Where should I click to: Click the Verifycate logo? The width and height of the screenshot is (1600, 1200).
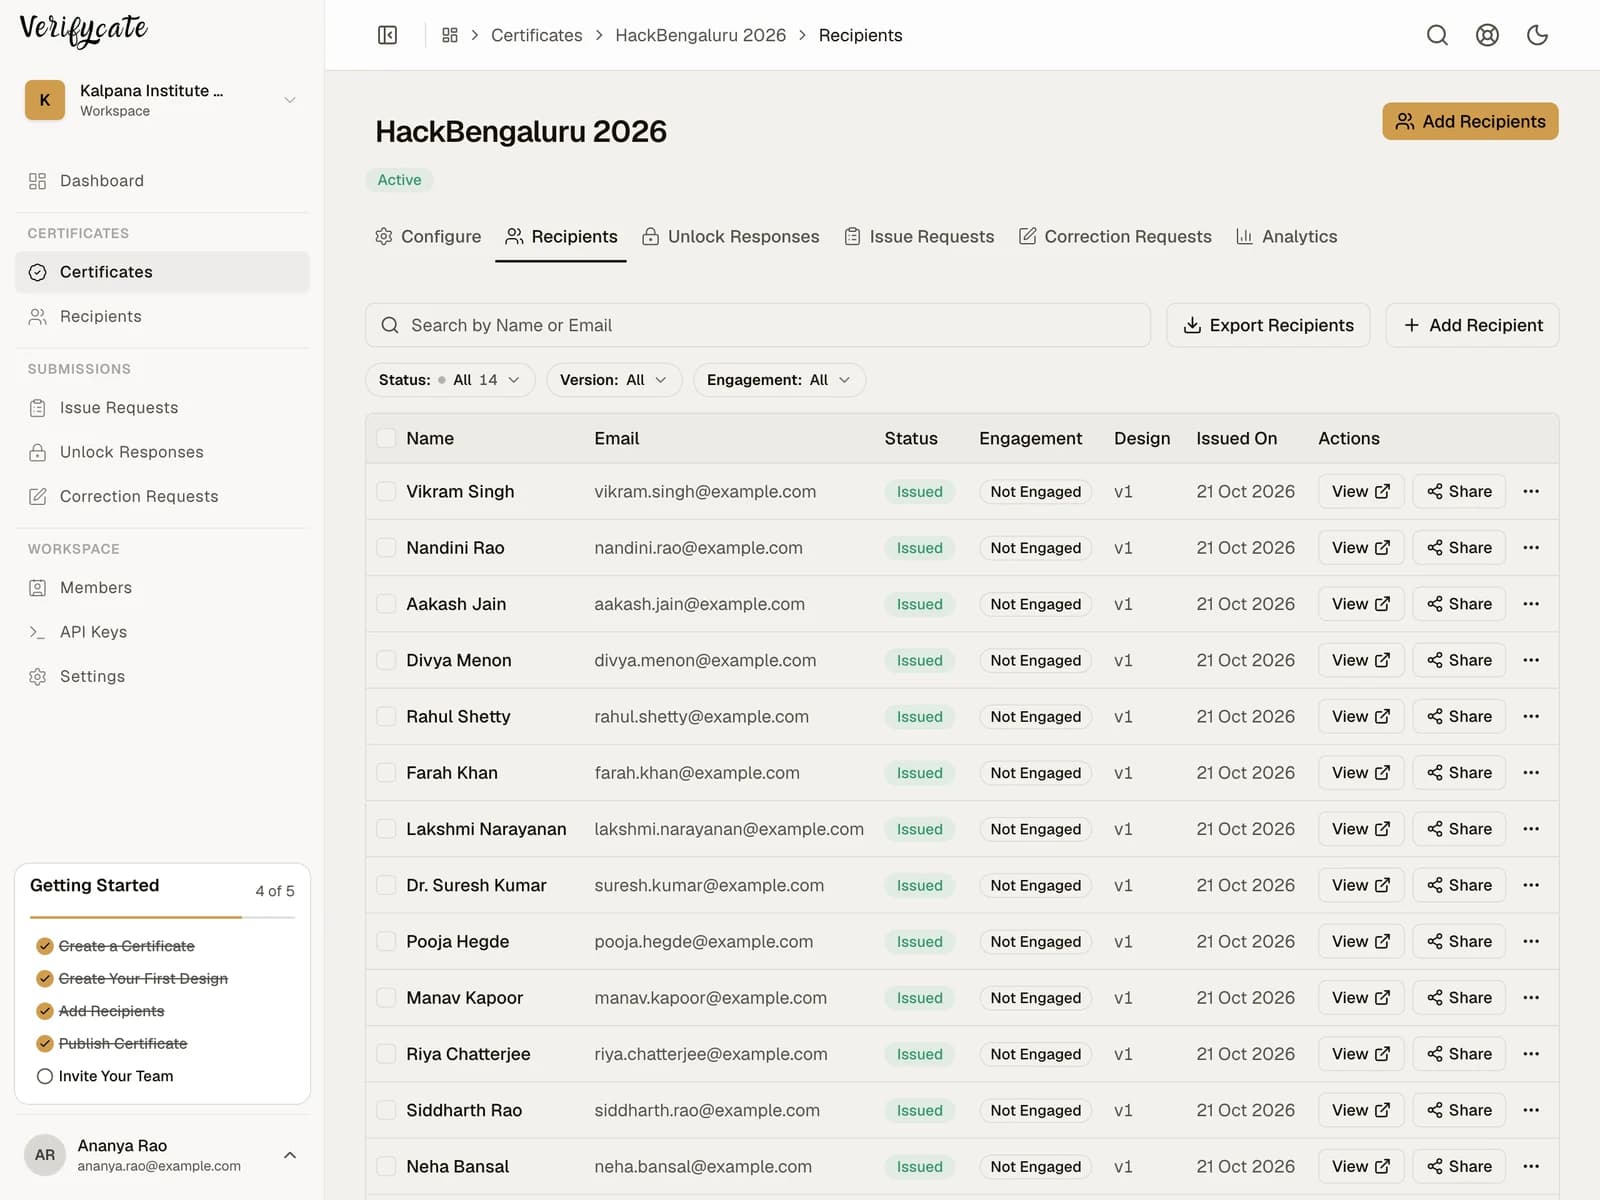[84, 29]
